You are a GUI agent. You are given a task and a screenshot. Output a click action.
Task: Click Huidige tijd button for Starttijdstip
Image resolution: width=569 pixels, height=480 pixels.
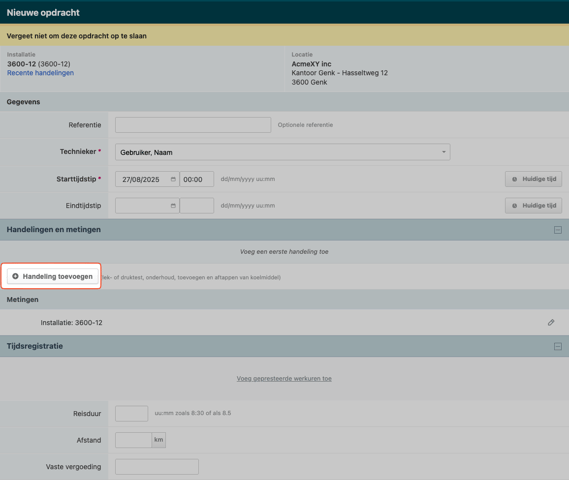pyautogui.click(x=533, y=179)
